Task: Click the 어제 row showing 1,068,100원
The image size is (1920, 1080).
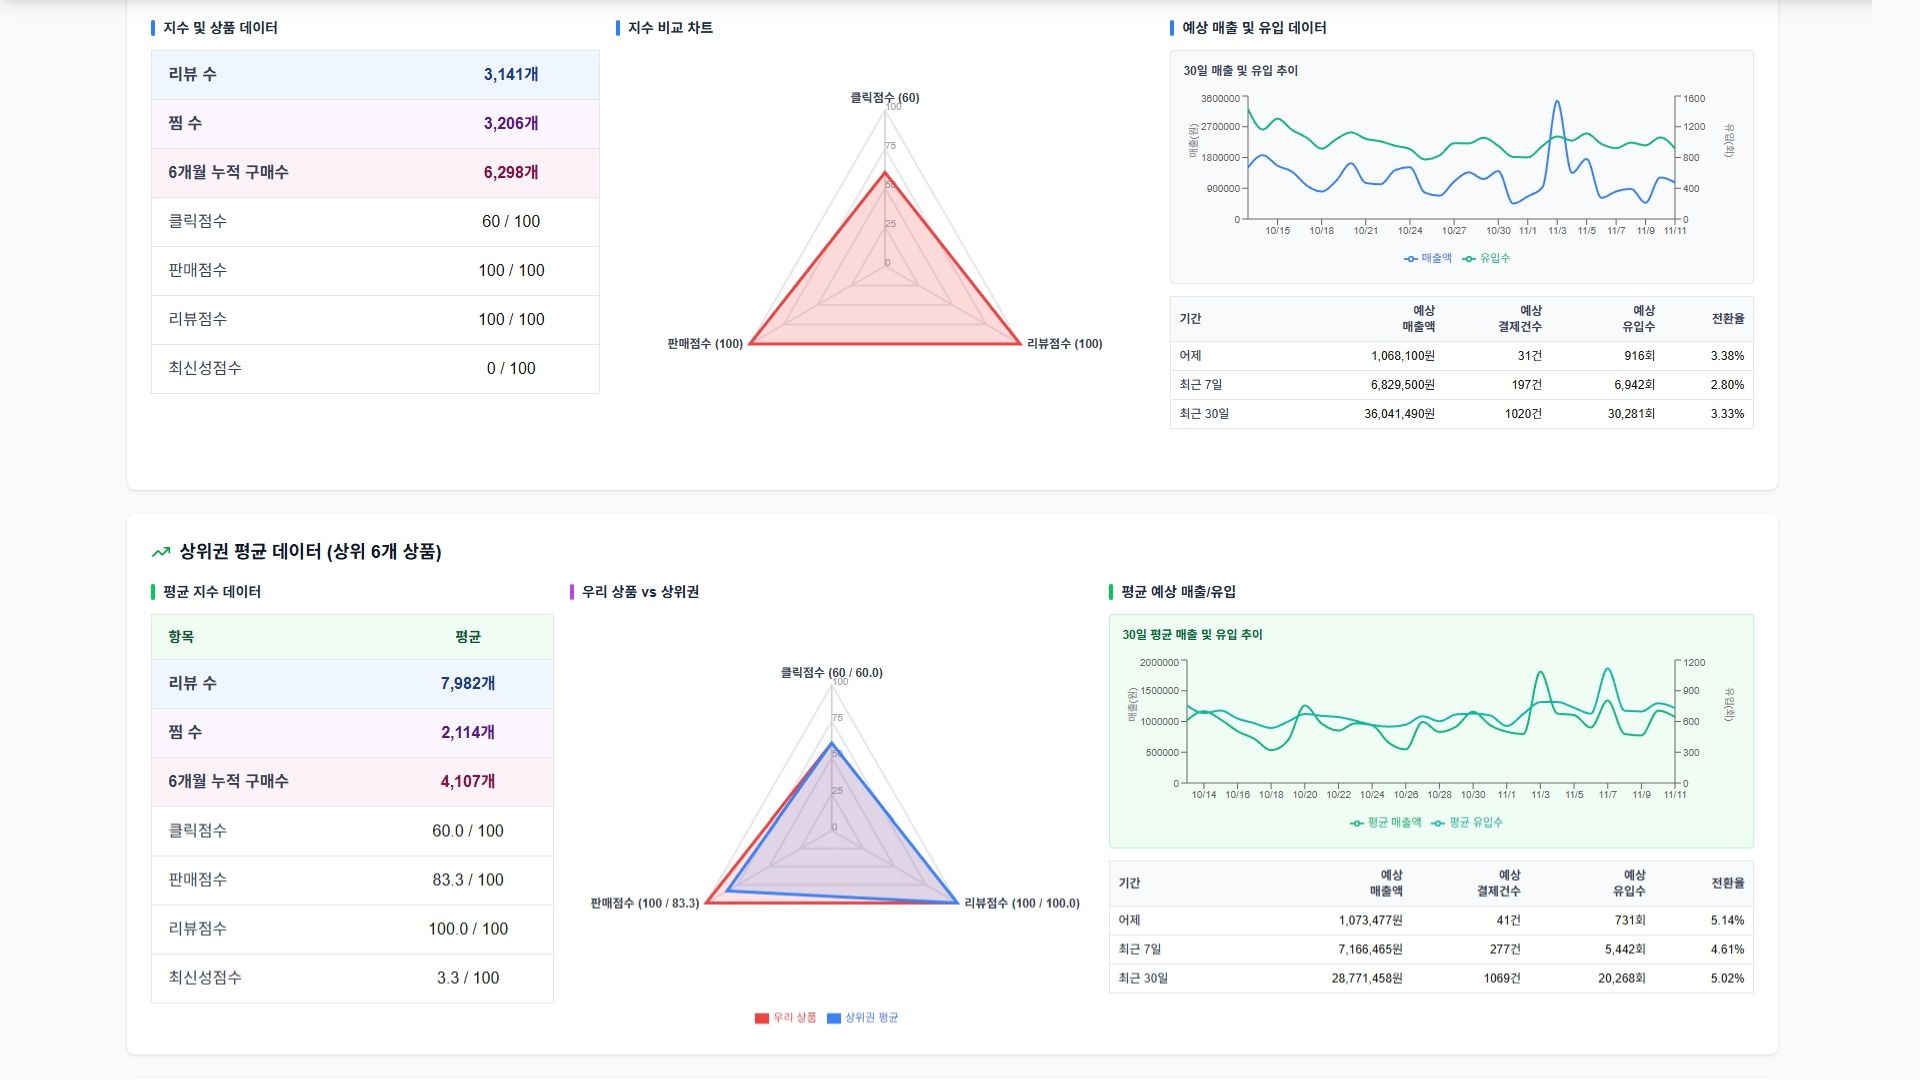Action: [x=1460, y=356]
